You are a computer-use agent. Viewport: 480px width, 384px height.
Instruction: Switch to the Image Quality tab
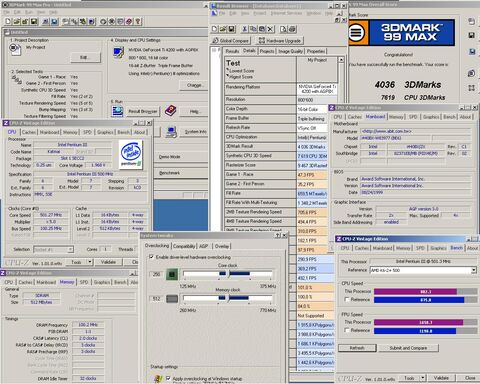tap(290, 51)
